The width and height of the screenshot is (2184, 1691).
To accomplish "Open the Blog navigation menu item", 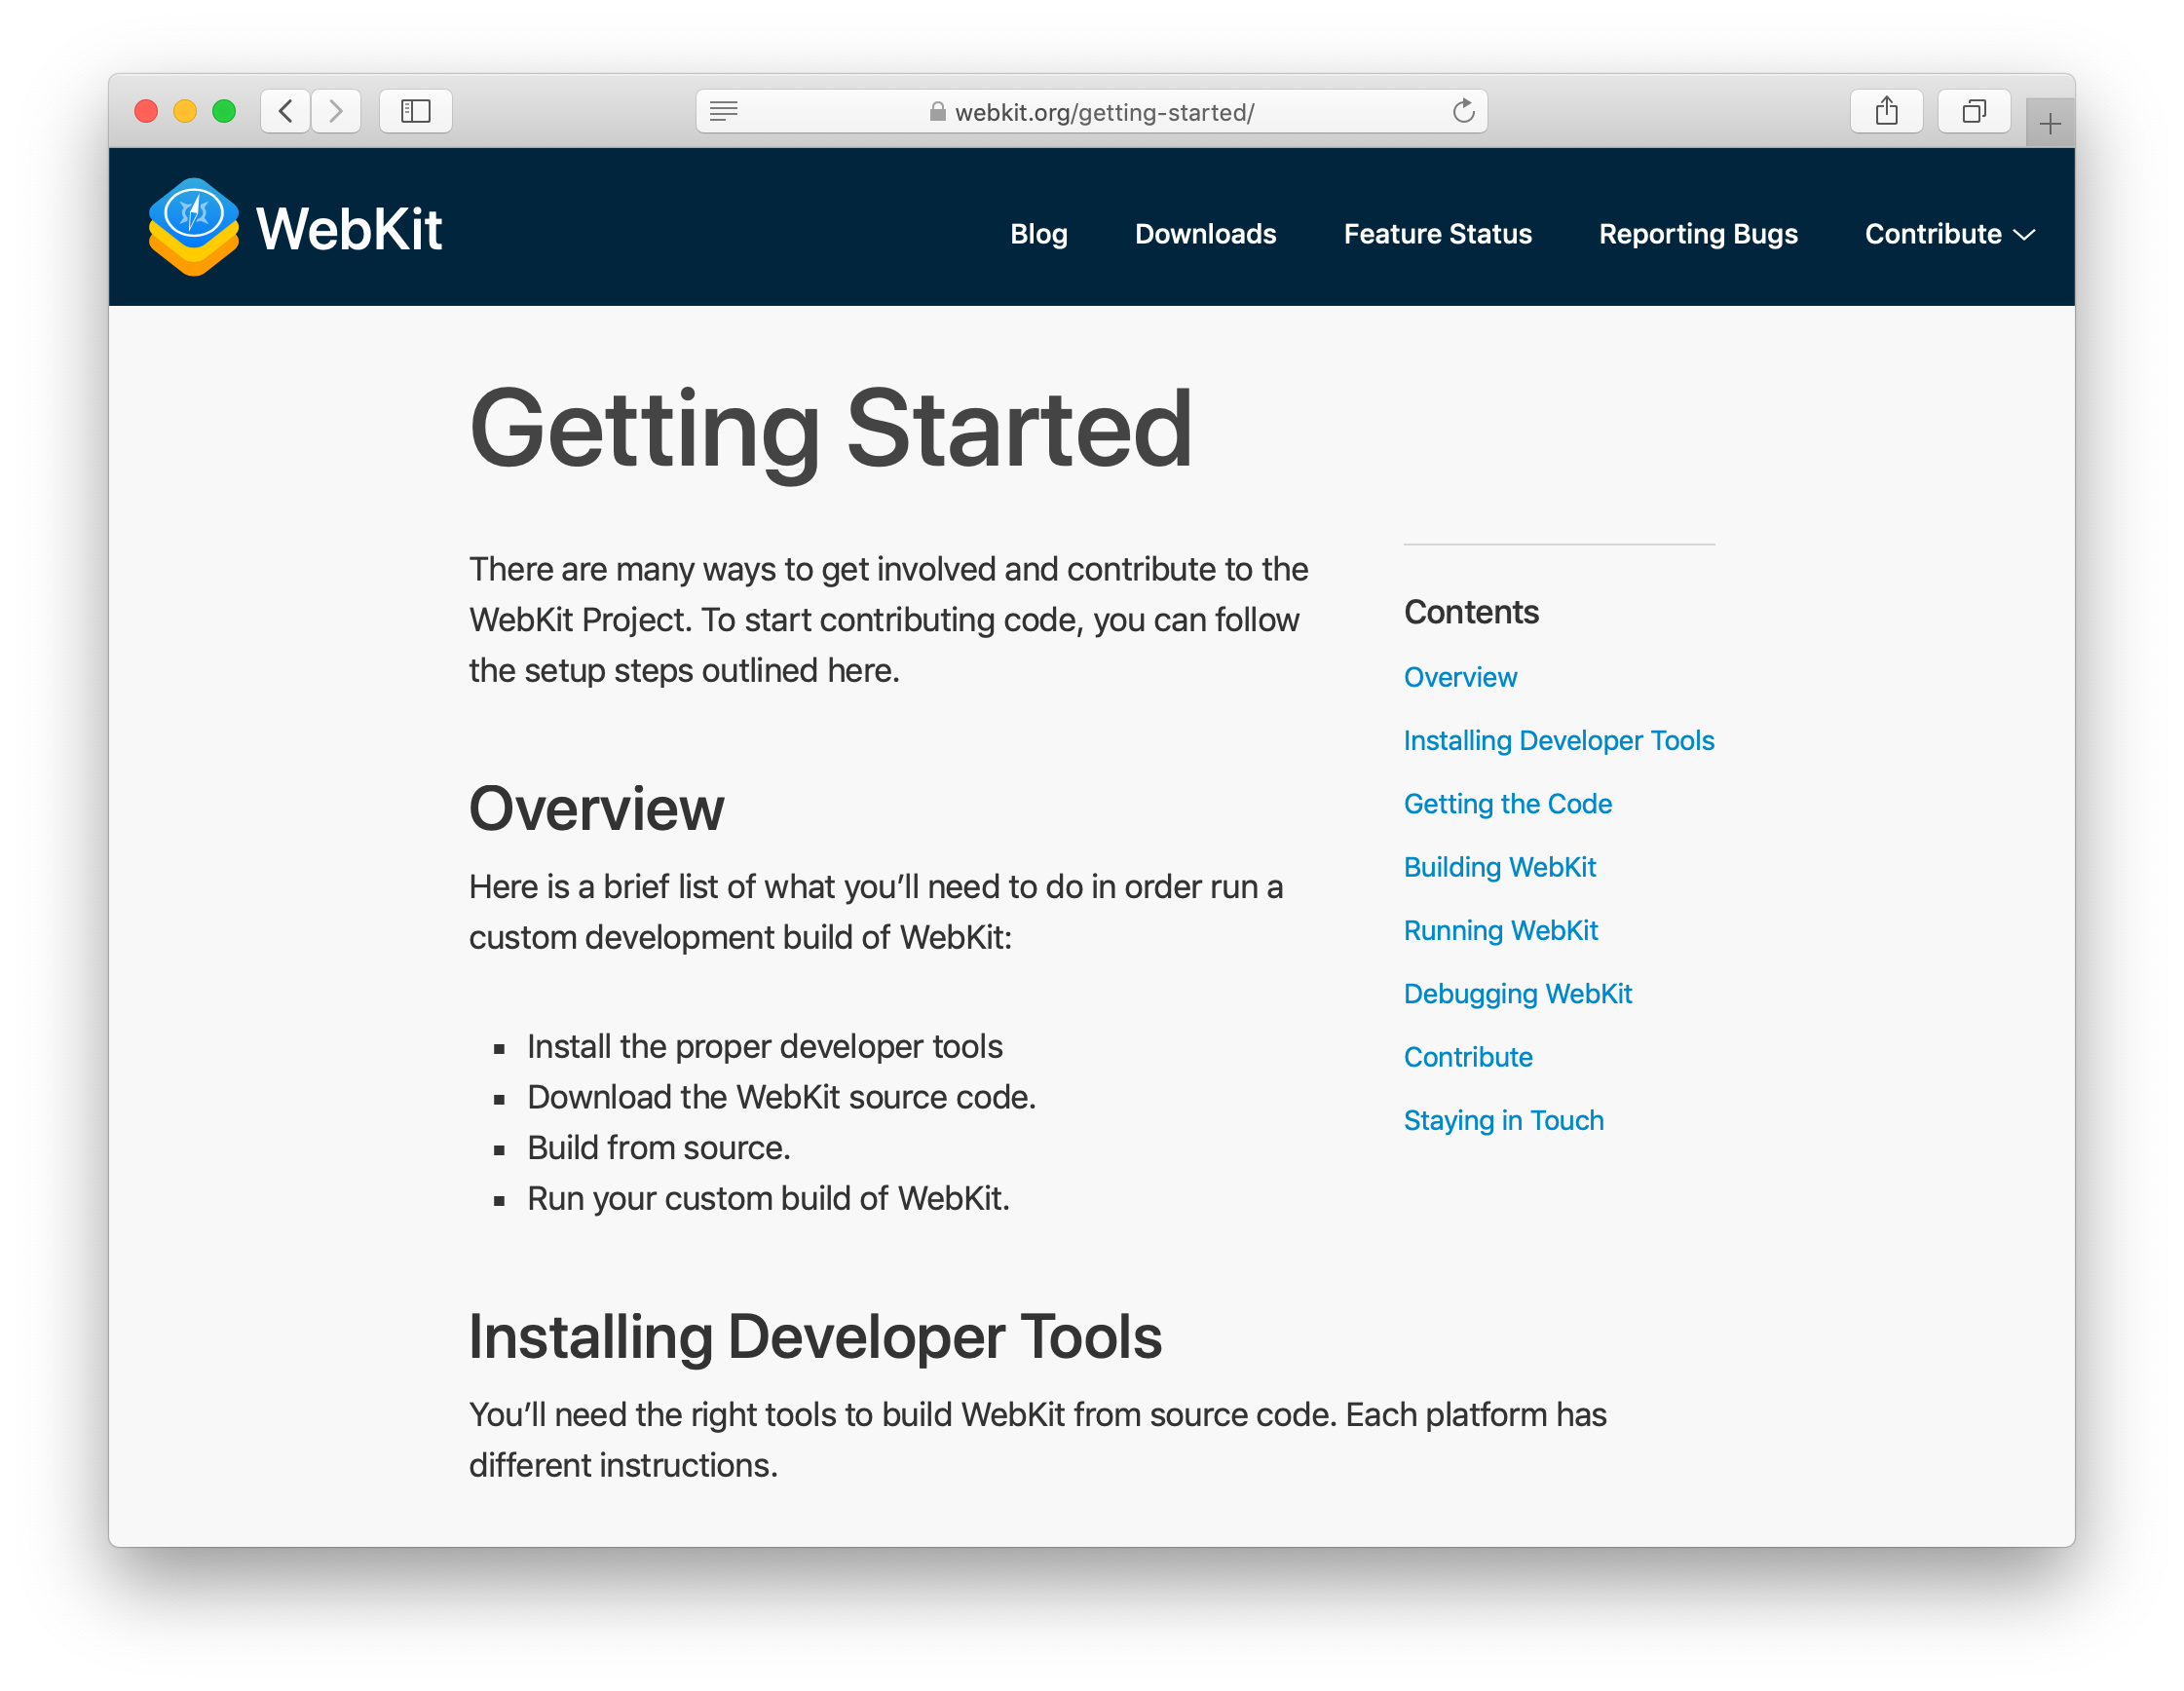I will click(x=1037, y=232).
